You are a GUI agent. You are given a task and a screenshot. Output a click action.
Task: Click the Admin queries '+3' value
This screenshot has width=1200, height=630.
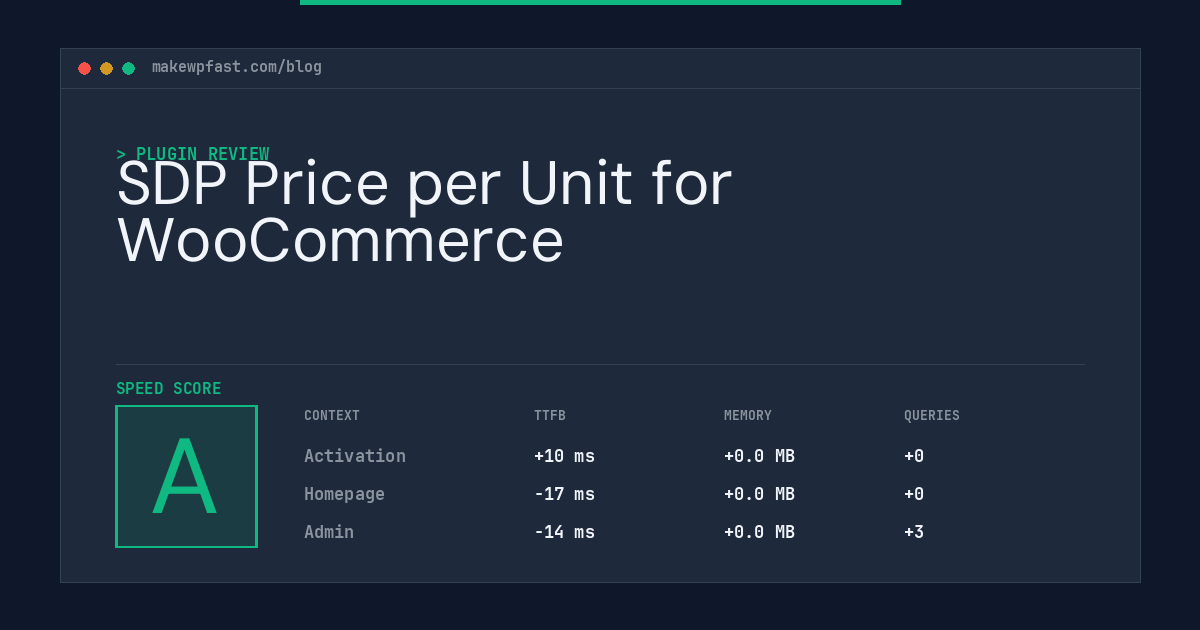pyautogui.click(x=914, y=532)
